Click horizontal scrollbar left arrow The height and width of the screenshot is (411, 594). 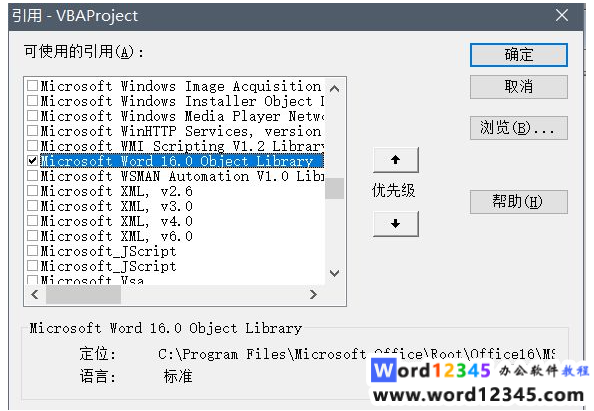(35, 294)
